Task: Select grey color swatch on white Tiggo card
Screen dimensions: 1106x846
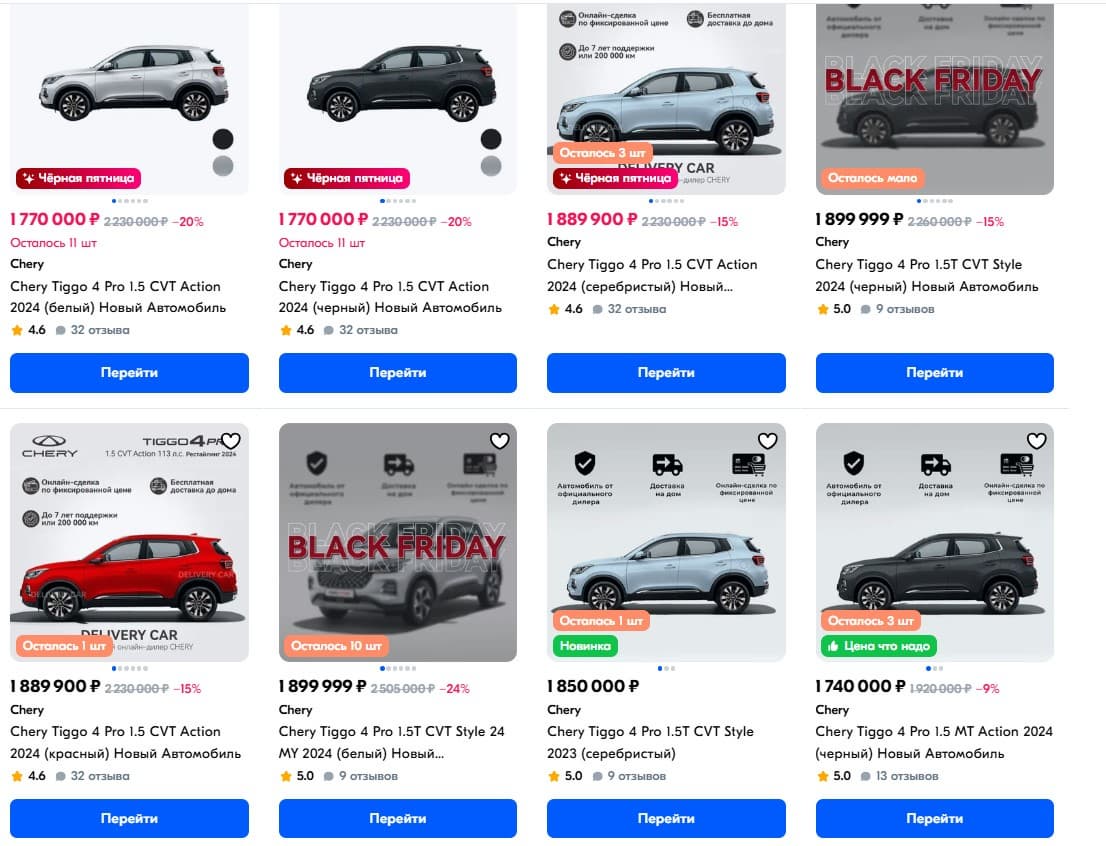Action: [222, 166]
